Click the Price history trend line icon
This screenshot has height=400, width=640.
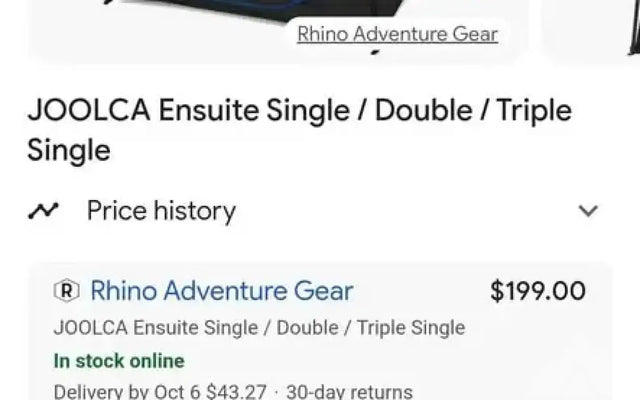coord(43,211)
